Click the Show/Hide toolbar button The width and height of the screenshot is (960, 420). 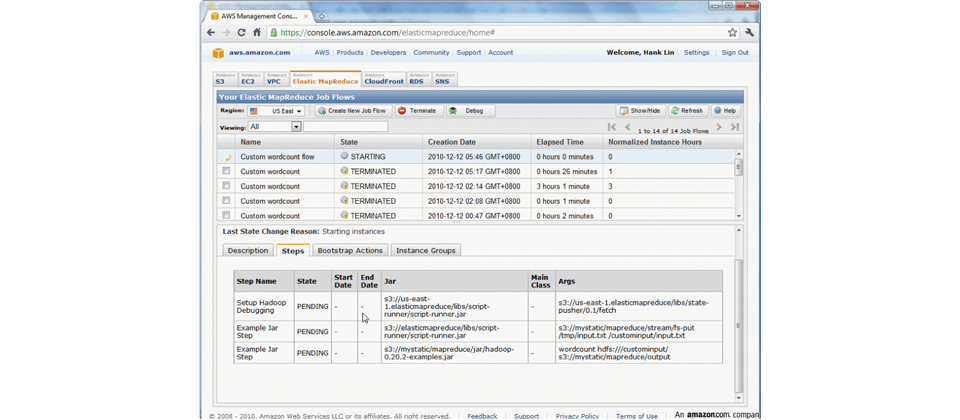640,111
